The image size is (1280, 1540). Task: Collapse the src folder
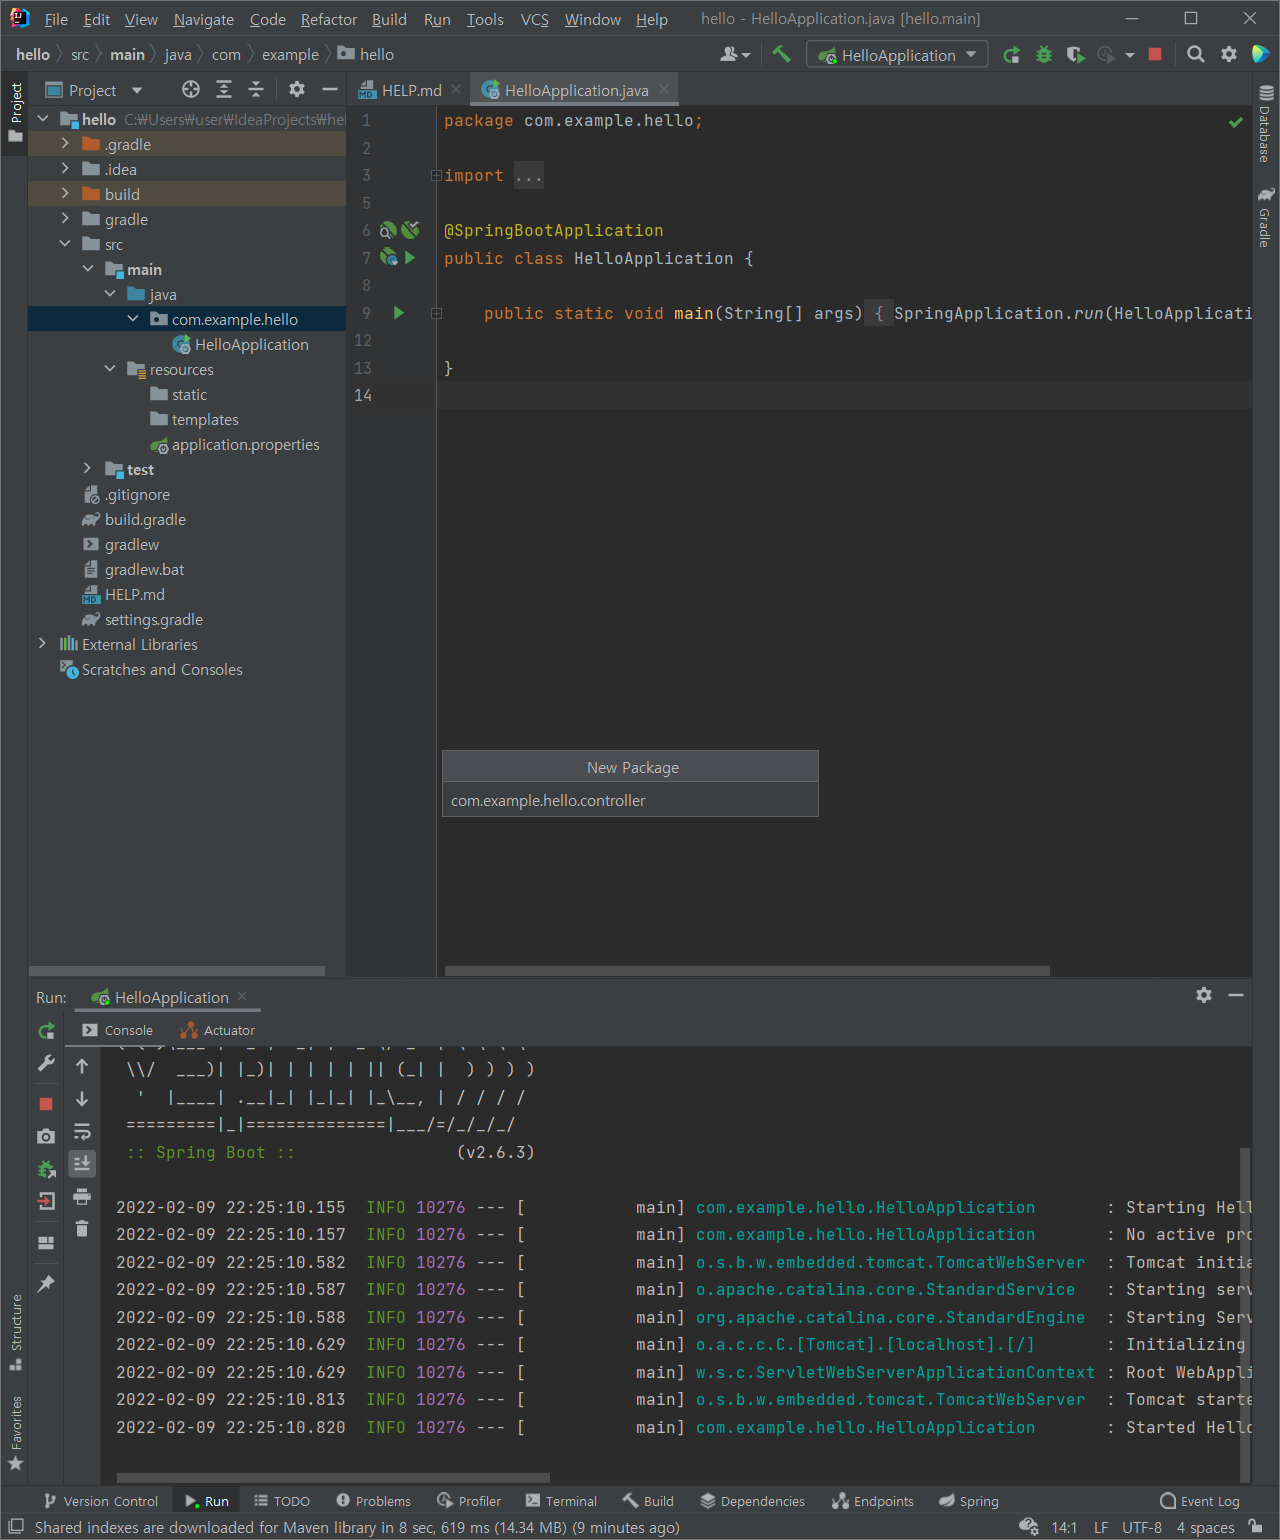[65, 244]
